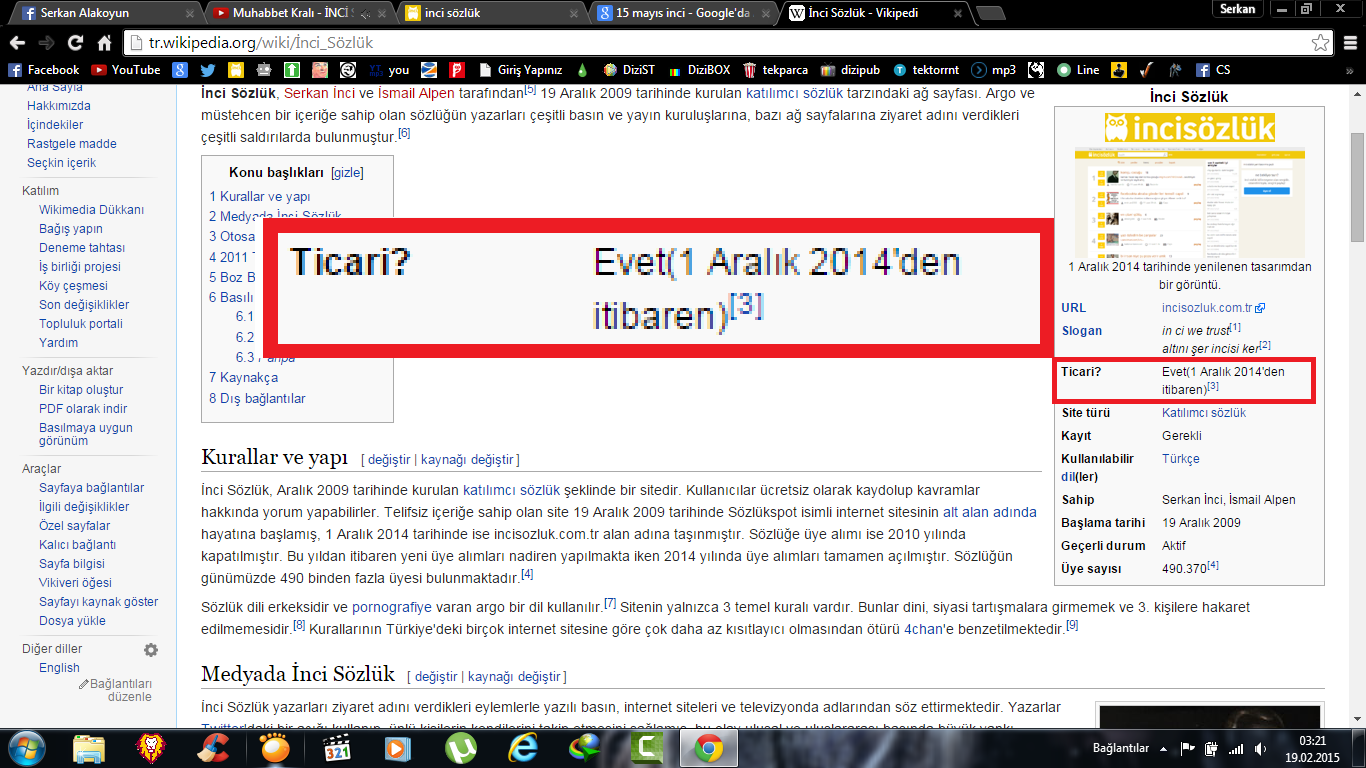Open Türkçe language link in infobox
The image size is (1366, 768).
pyautogui.click(x=1181, y=459)
